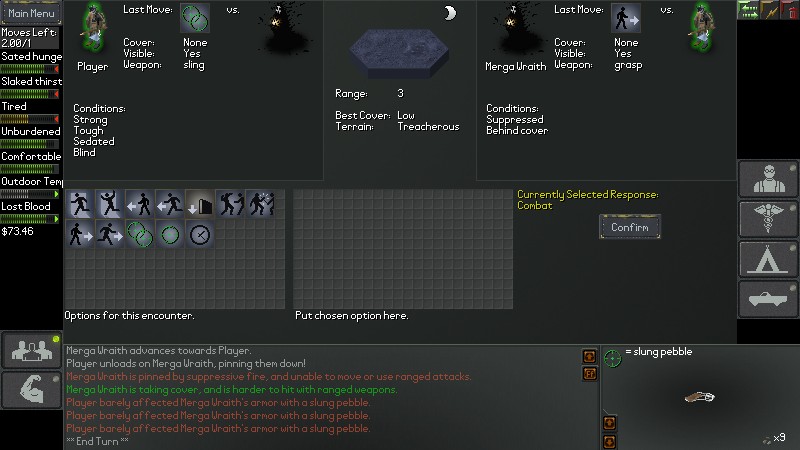Pick the retreat walking left move
800x450 pixels.
pos(139,204)
